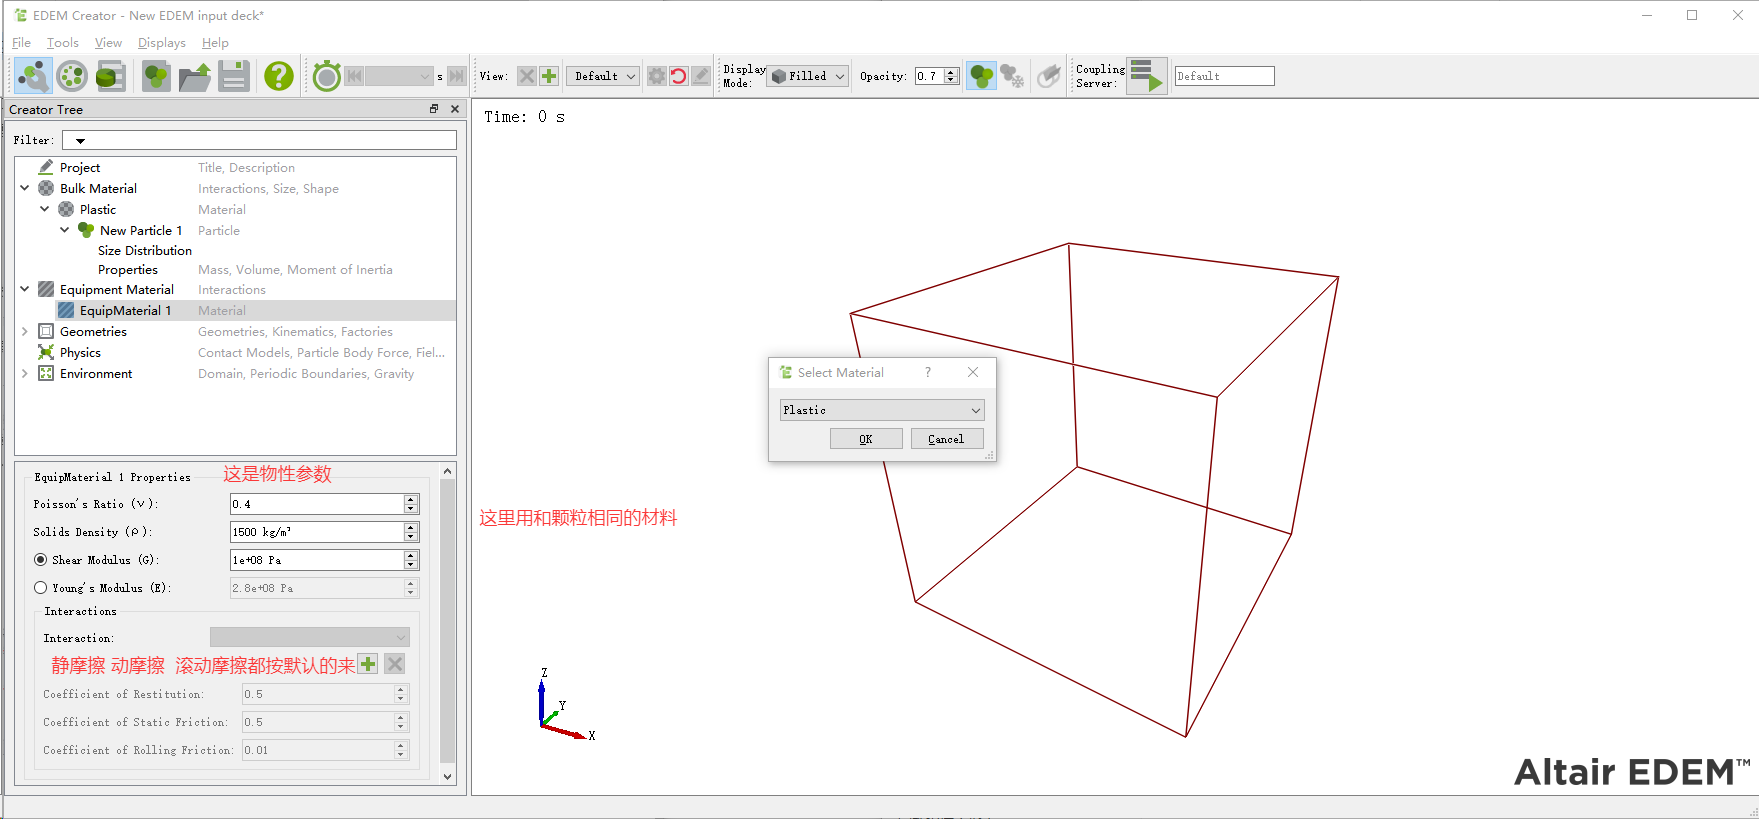Add an interaction with the green plus
This screenshot has width=1759, height=819.
click(x=368, y=664)
